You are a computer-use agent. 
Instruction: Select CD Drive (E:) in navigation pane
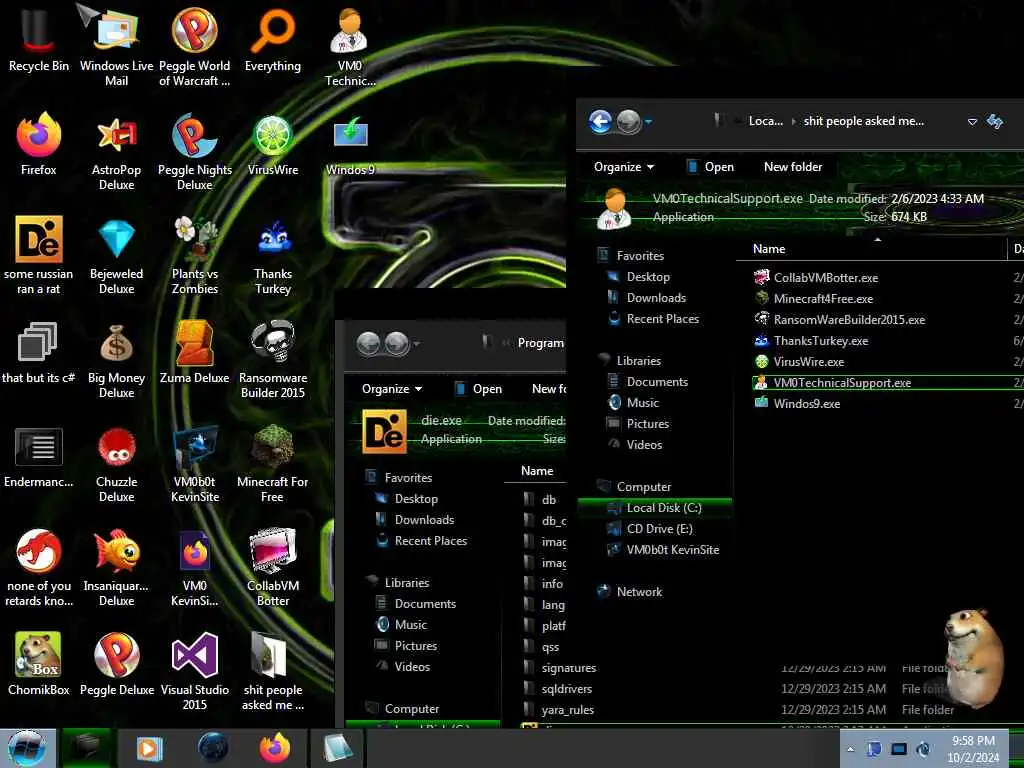[659, 529]
